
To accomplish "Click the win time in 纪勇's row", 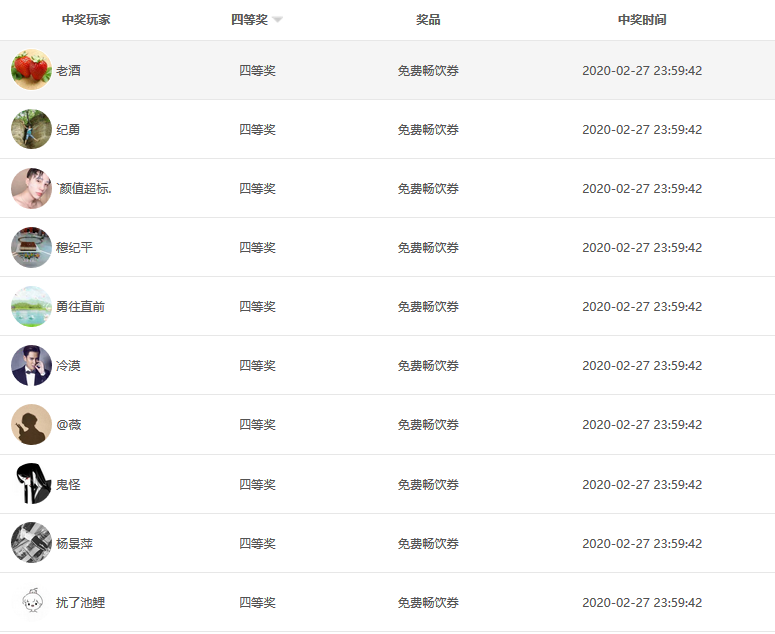I will click(642, 130).
